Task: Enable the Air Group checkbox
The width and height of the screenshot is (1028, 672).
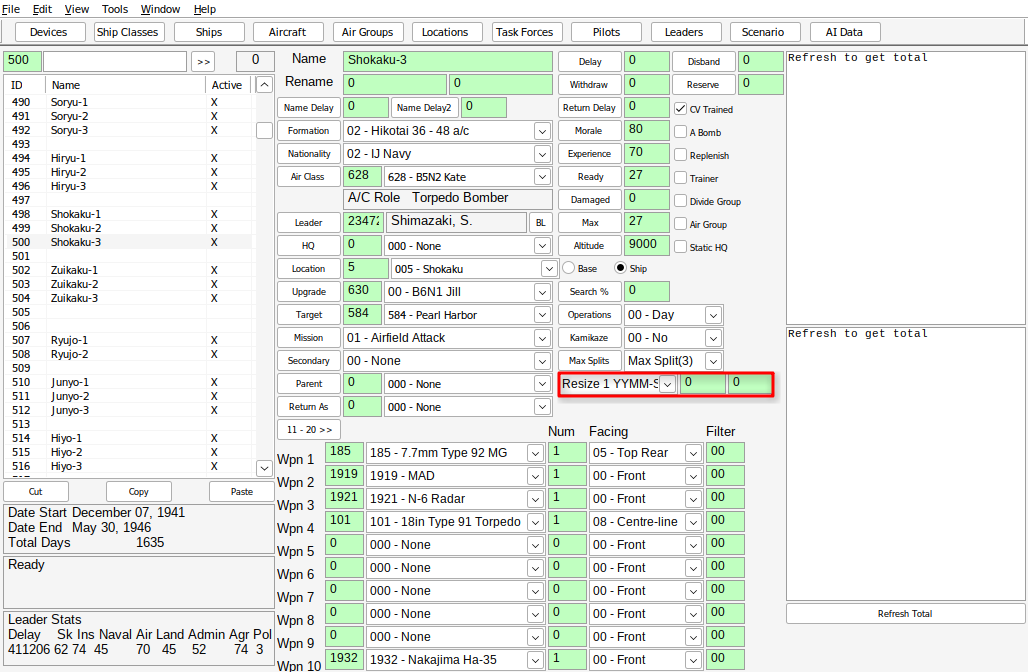Action: click(681, 224)
